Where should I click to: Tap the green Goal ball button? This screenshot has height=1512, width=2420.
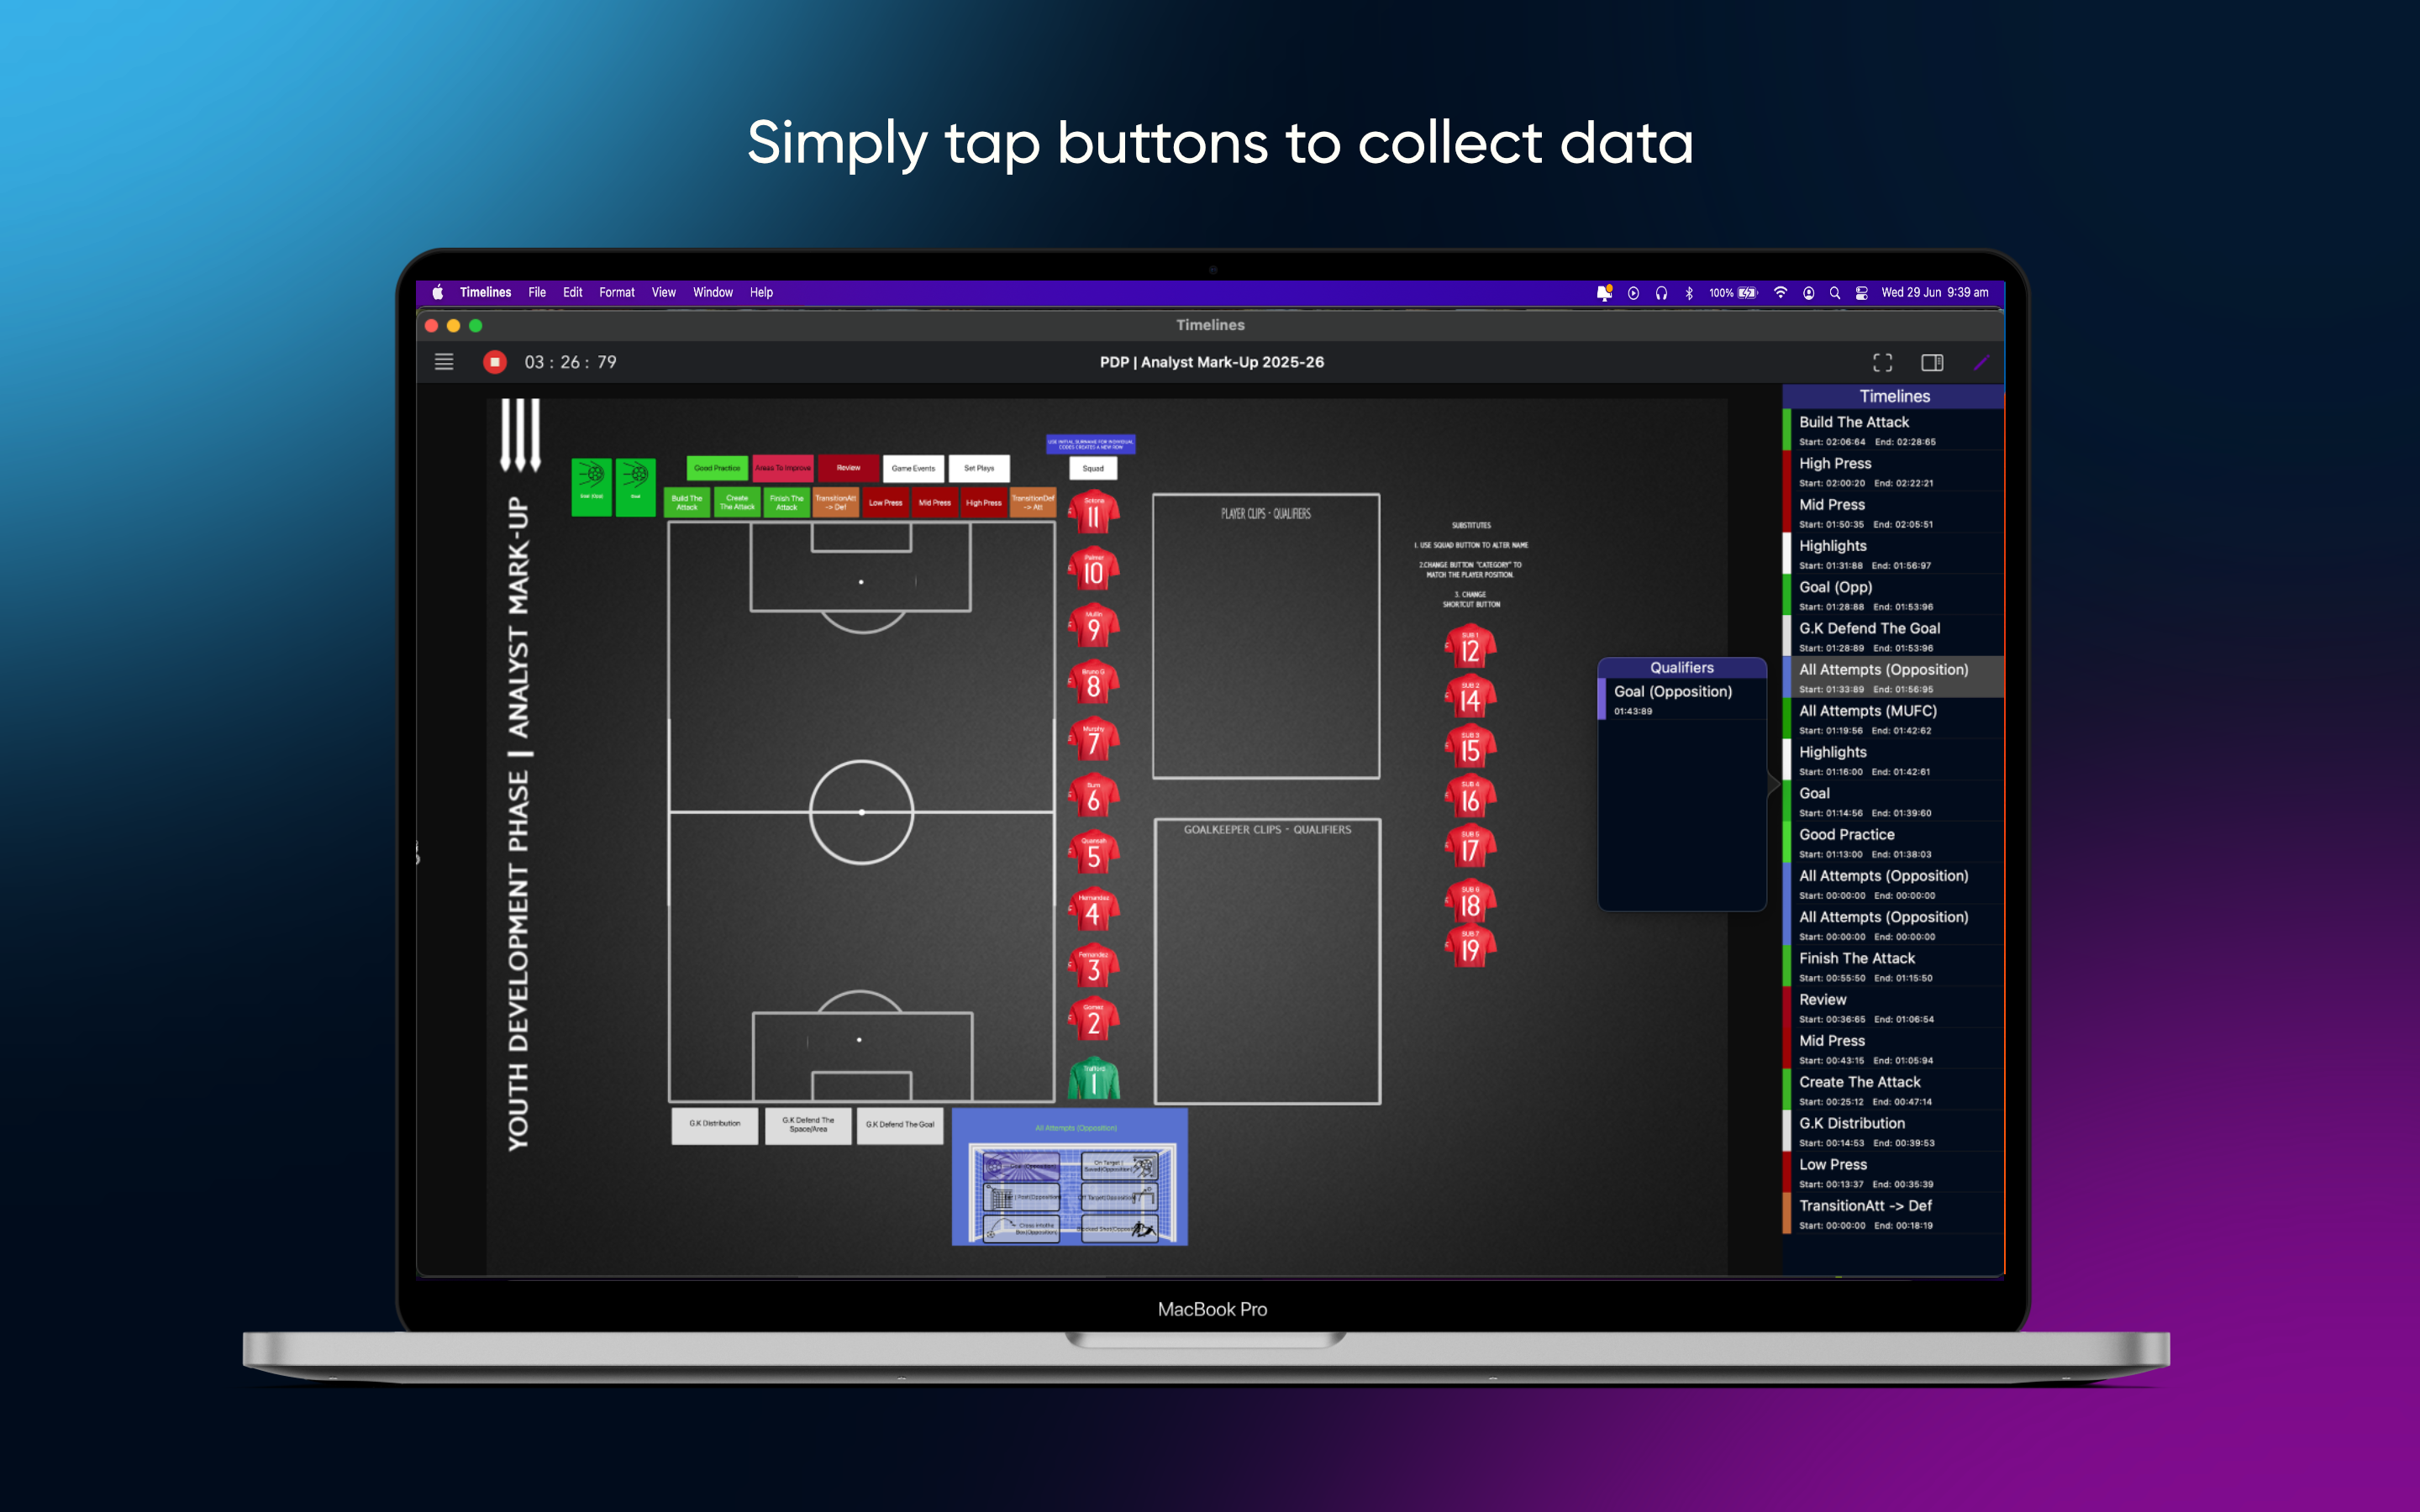636,487
